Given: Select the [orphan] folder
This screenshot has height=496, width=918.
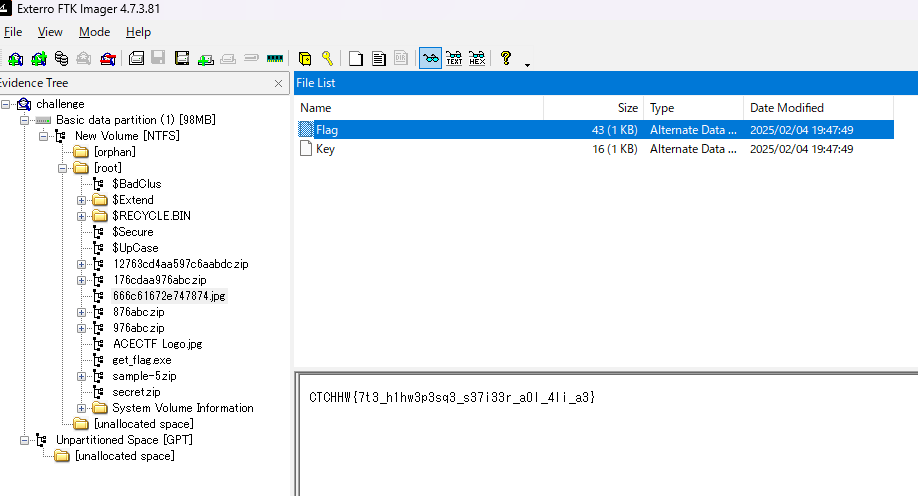Looking at the screenshot, I should pyautogui.click(x=115, y=152).
